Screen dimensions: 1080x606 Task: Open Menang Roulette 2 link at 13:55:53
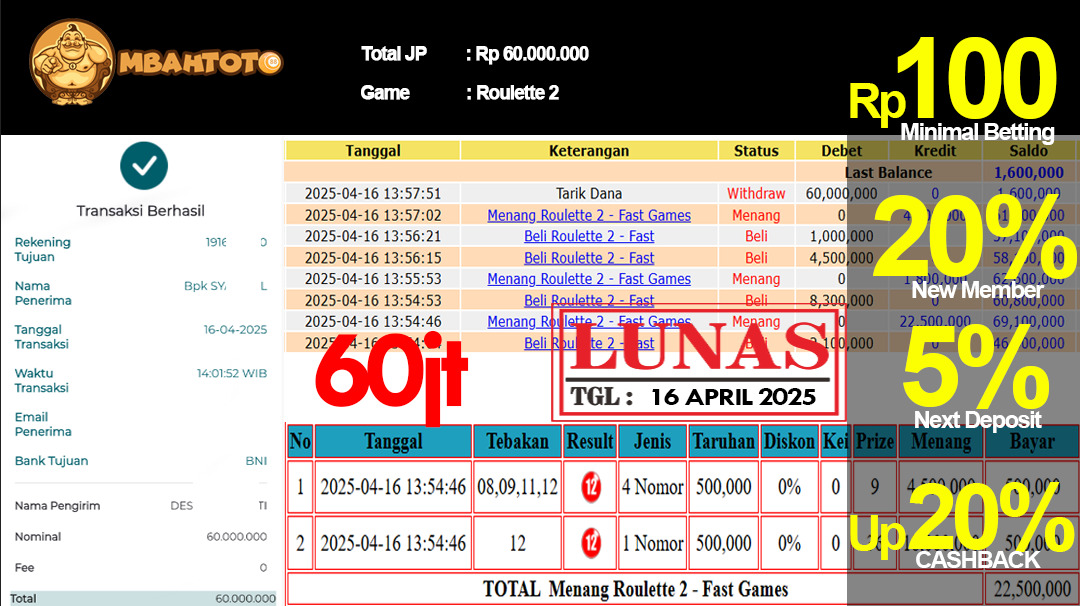click(589, 279)
